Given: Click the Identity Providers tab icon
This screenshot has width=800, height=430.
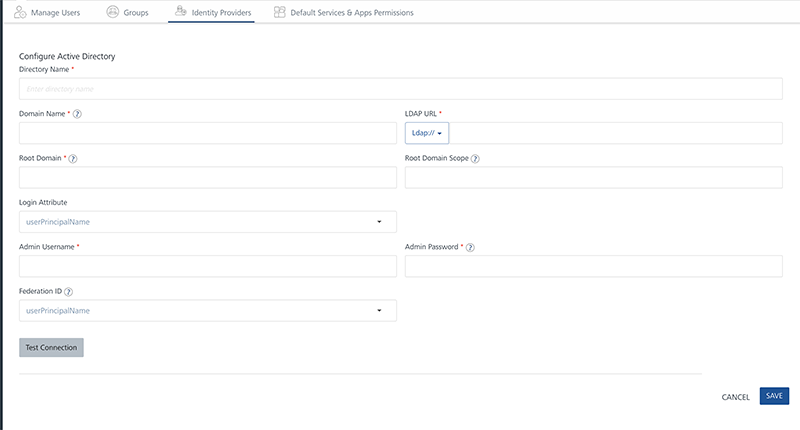Looking at the screenshot, I should pyautogui.click(x=179, y=12).
